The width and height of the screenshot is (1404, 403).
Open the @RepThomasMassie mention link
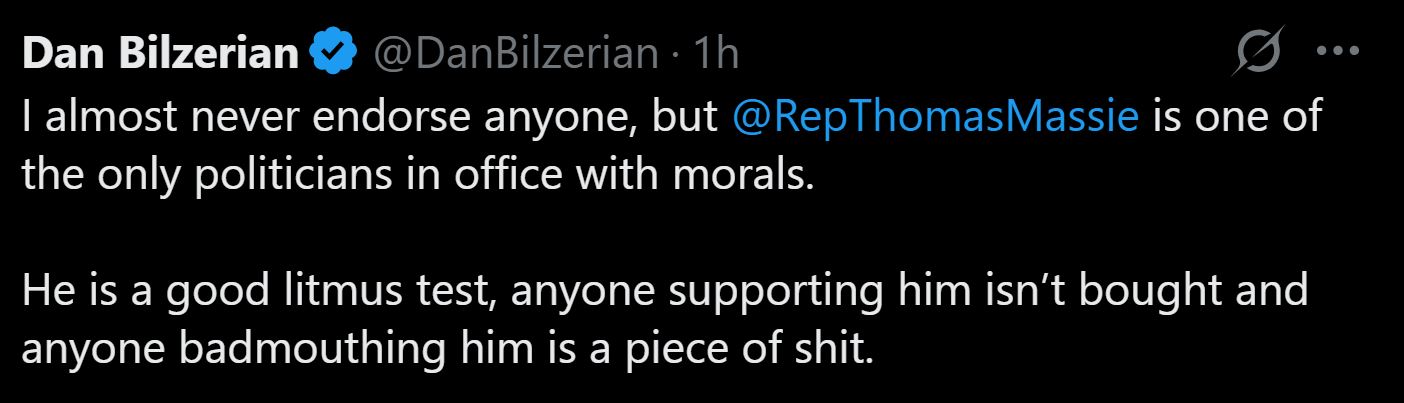click(937, 119)
